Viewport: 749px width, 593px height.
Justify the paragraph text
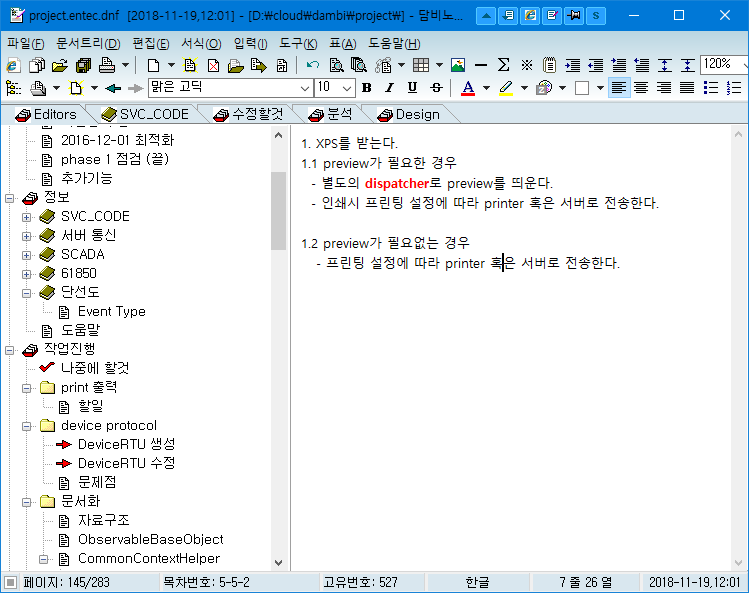(x=687, y=88)
